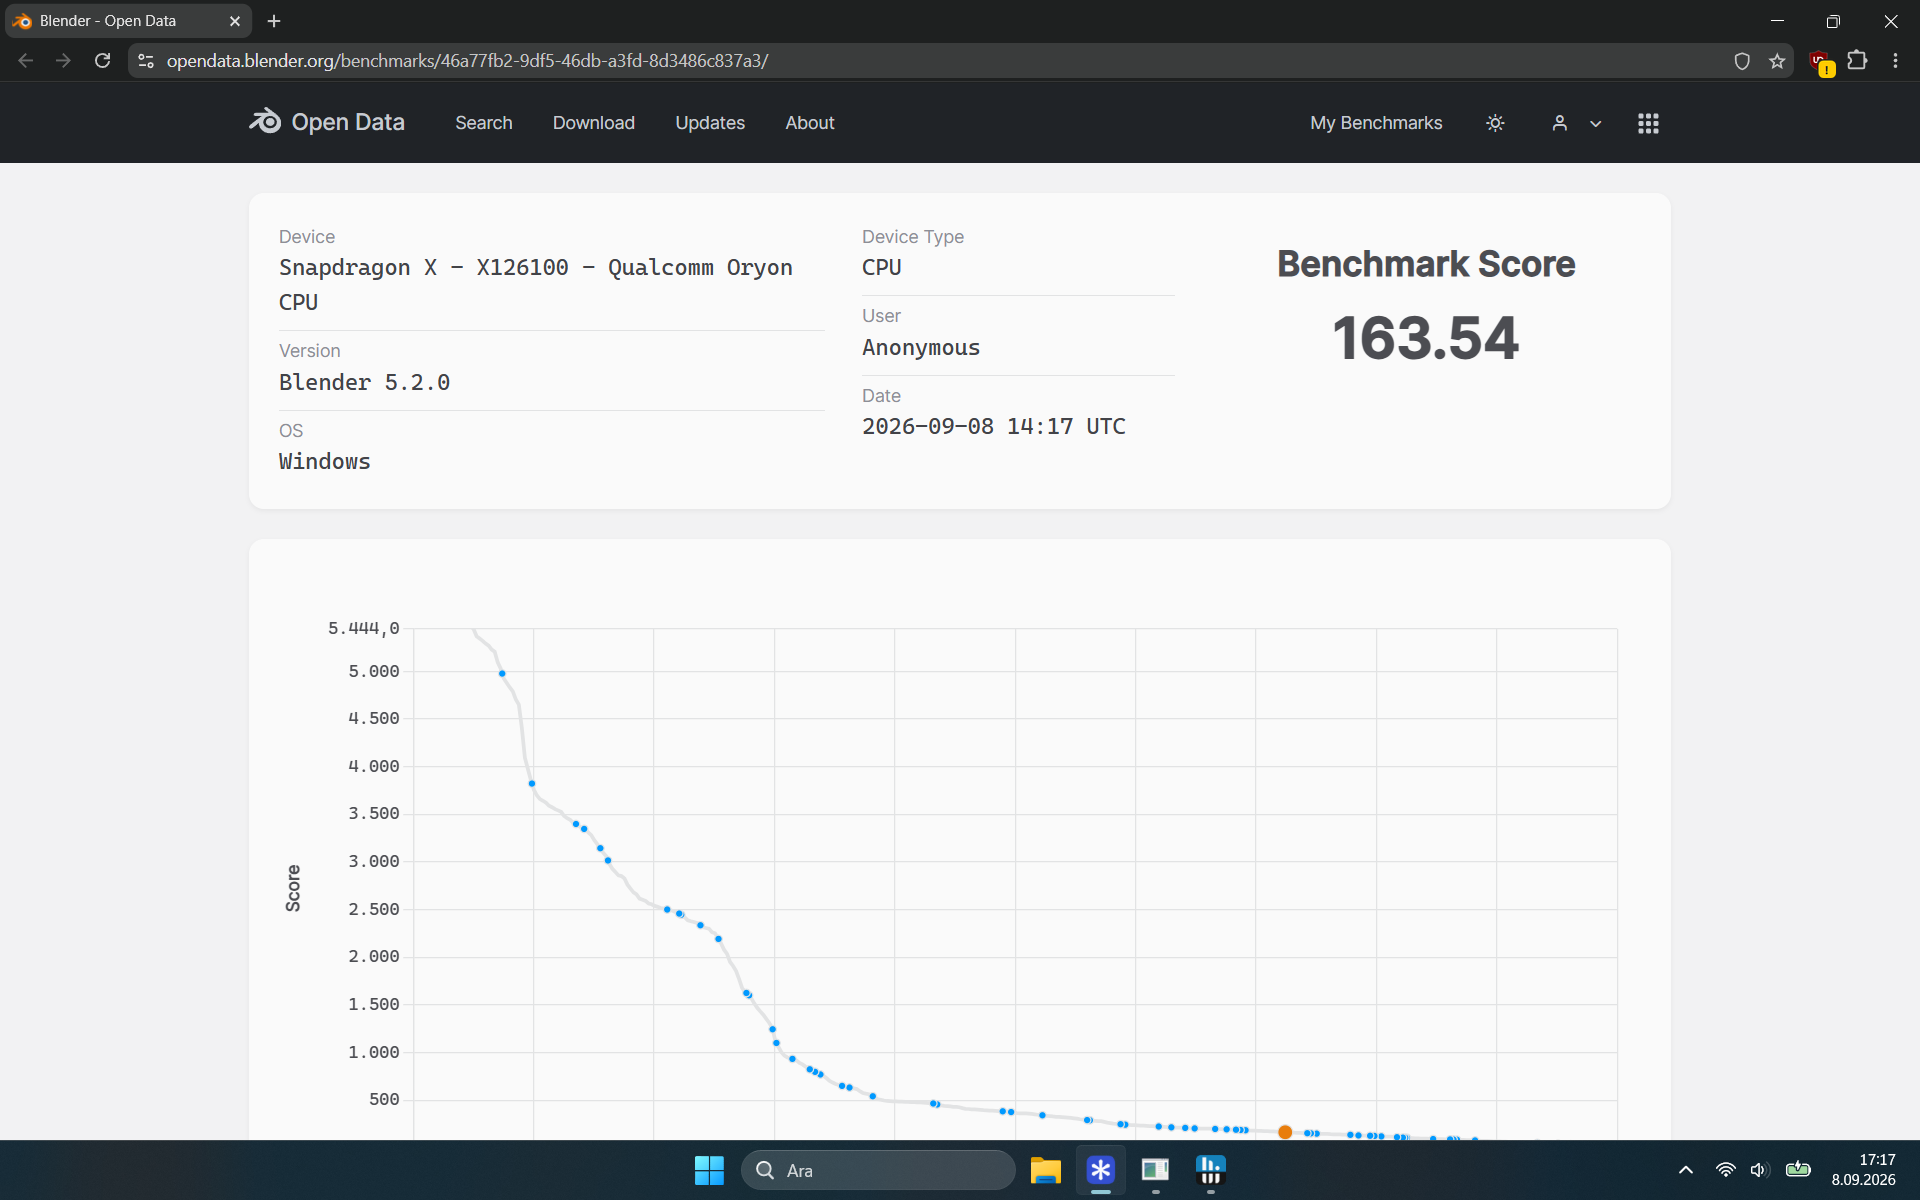This screenshot has width=1920, height=1200.
Task: Select the date 2026-09-08 14:17 UTC
Action: 994,427
